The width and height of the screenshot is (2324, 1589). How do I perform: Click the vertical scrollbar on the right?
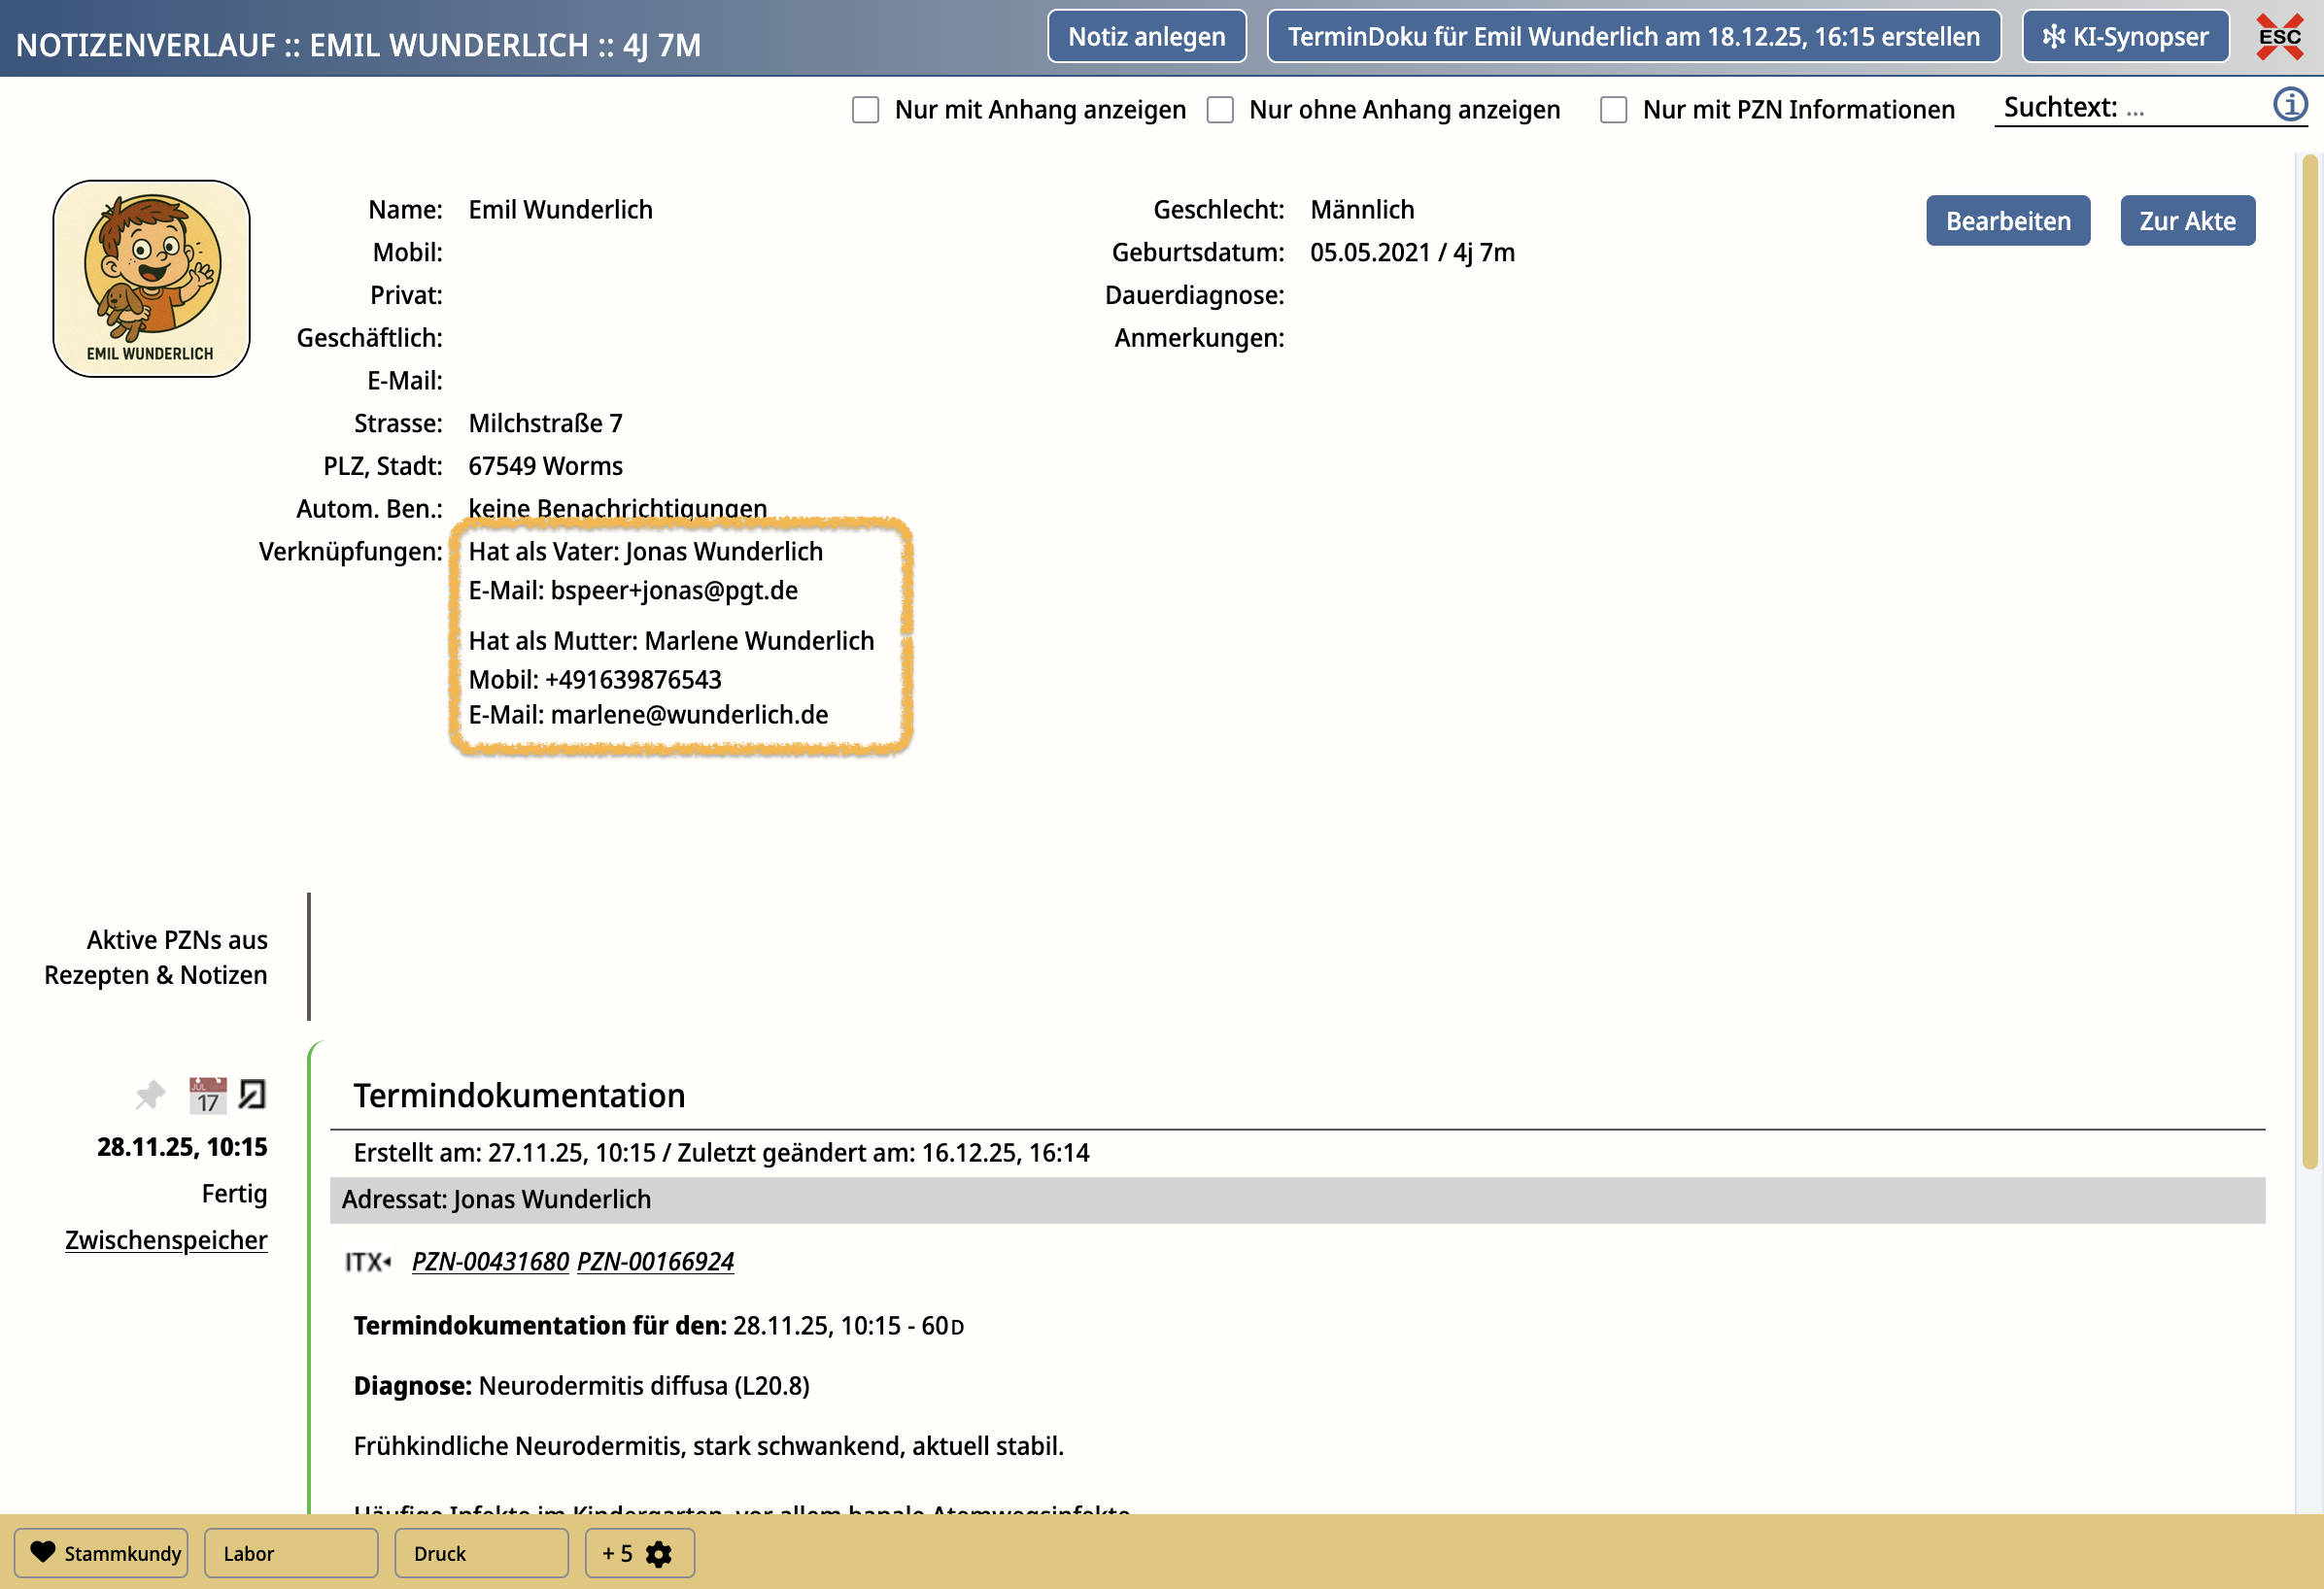[2308, 660]
